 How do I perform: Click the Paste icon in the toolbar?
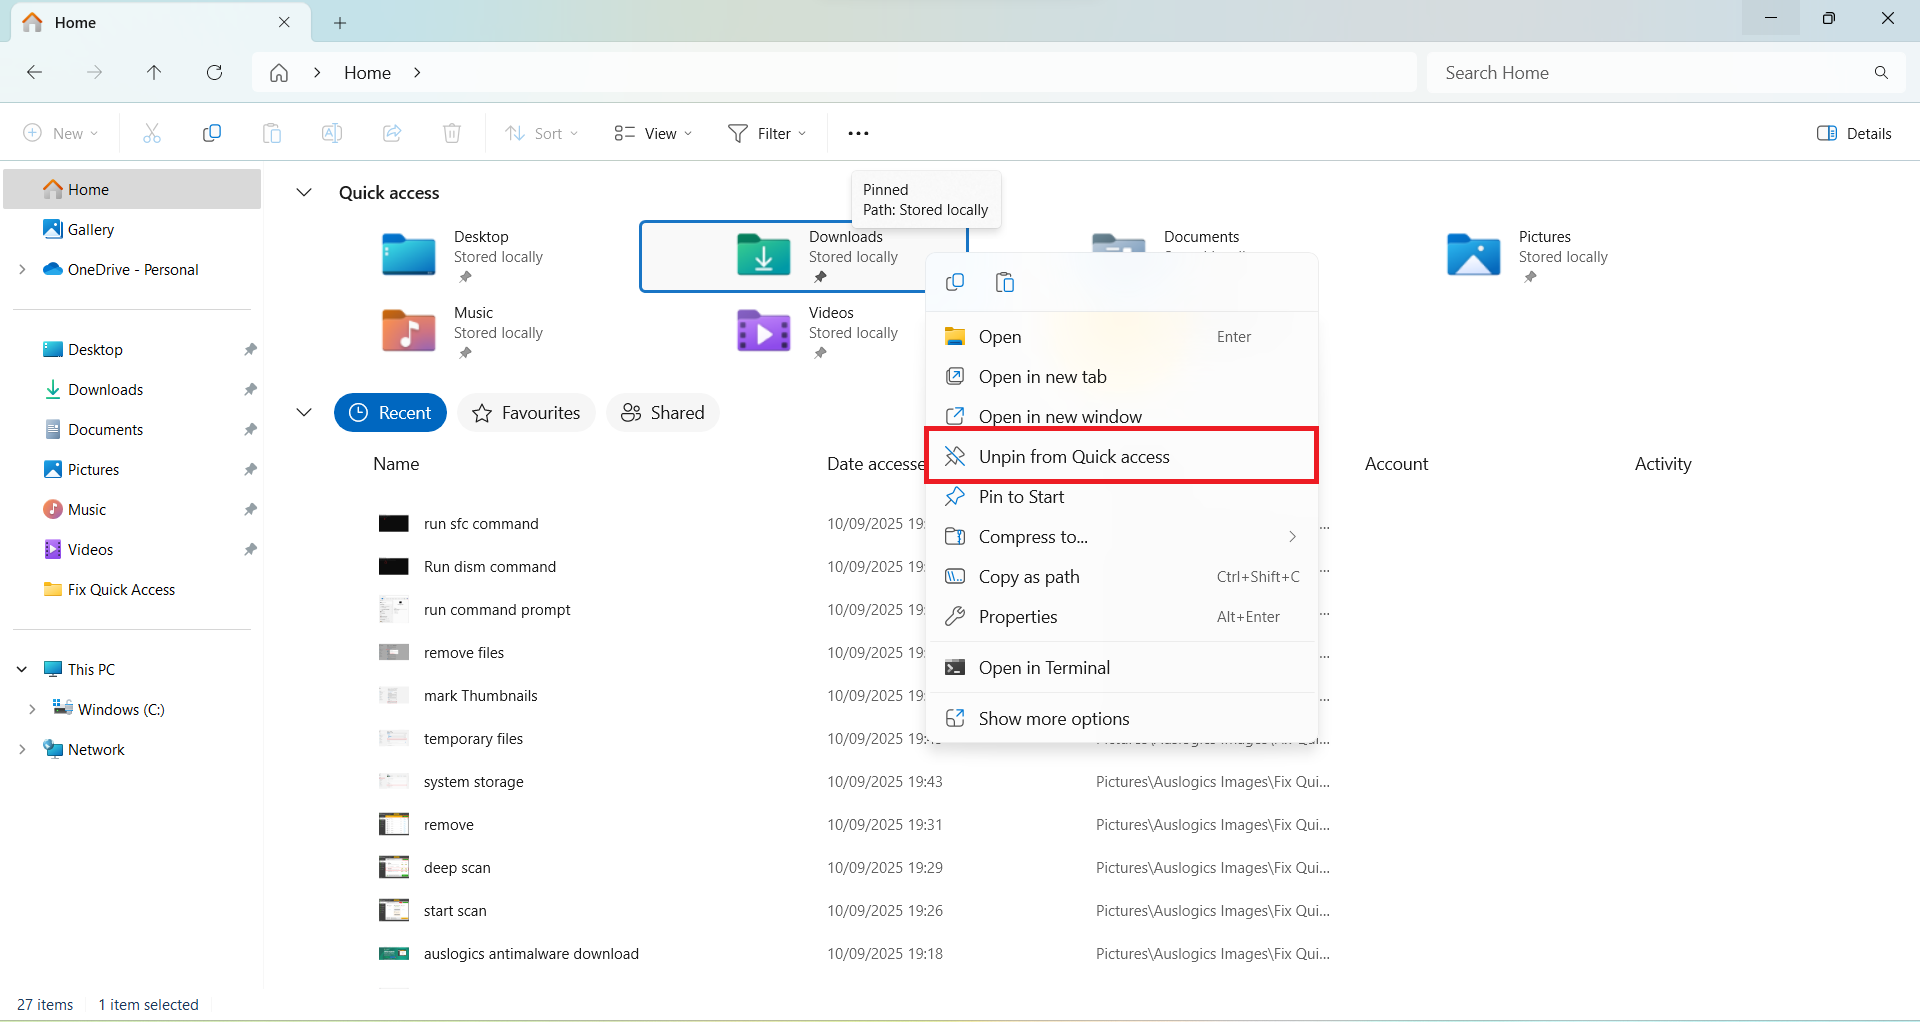point(271,132)
